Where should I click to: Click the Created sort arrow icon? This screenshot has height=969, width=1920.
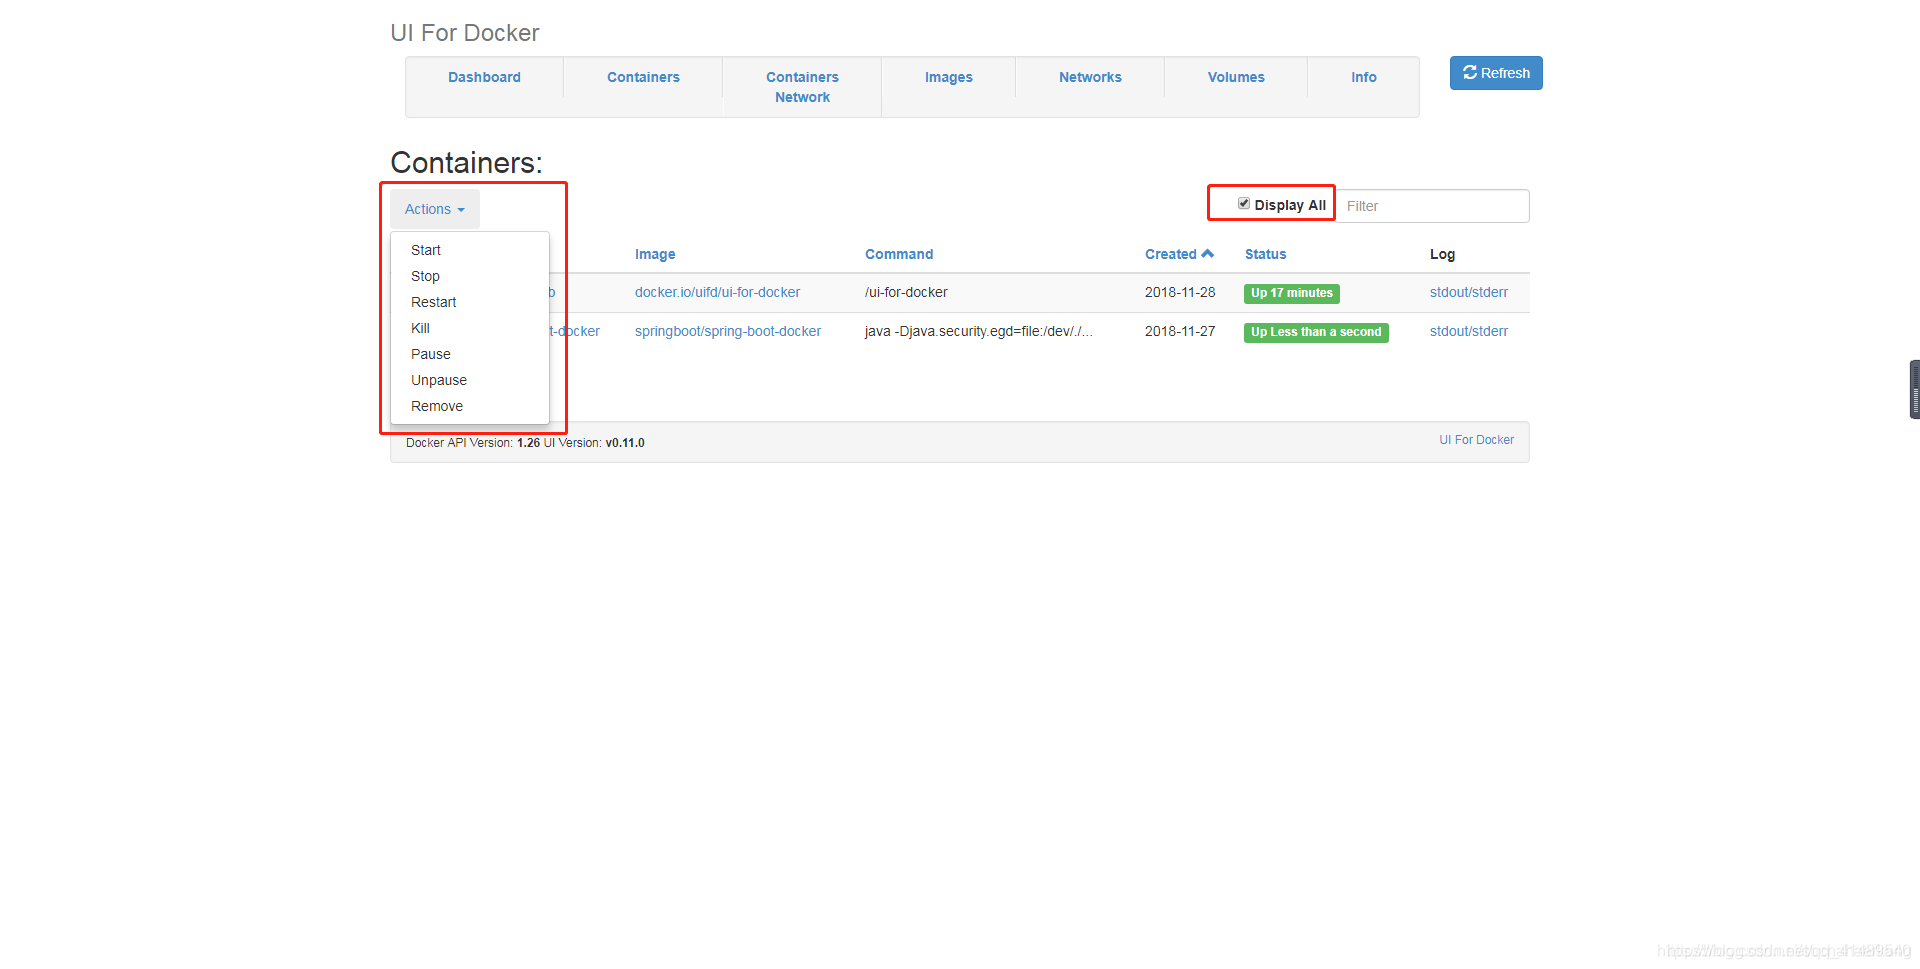(x=1208, y=254)
